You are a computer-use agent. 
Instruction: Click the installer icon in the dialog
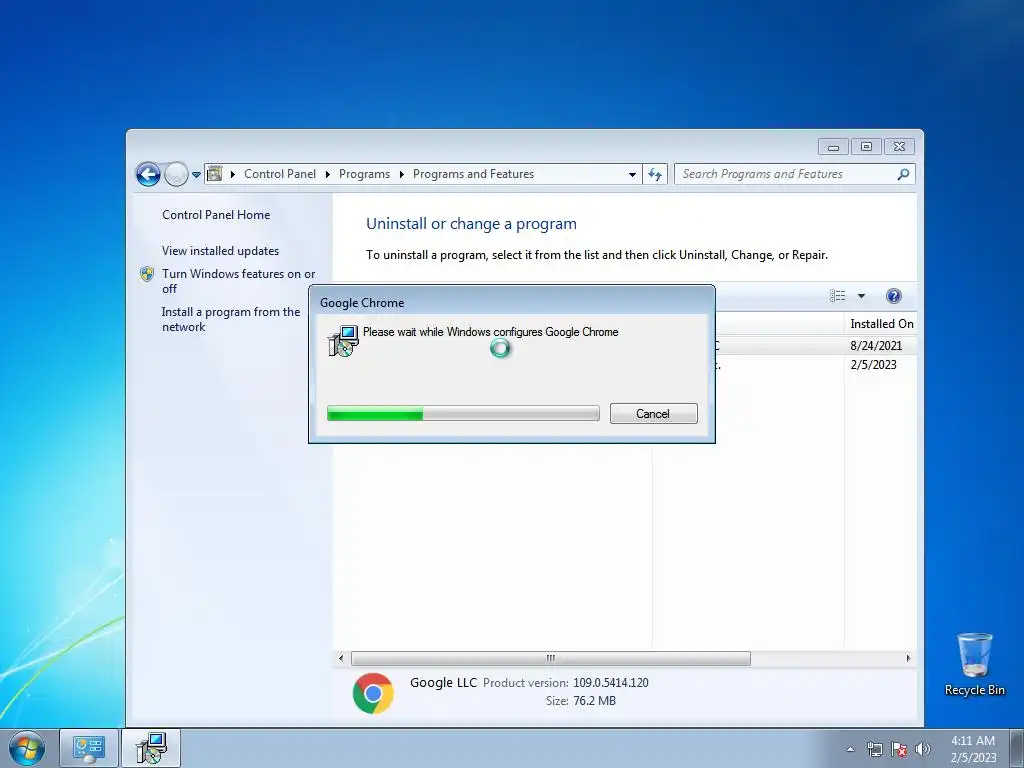[x=343, y=341]
